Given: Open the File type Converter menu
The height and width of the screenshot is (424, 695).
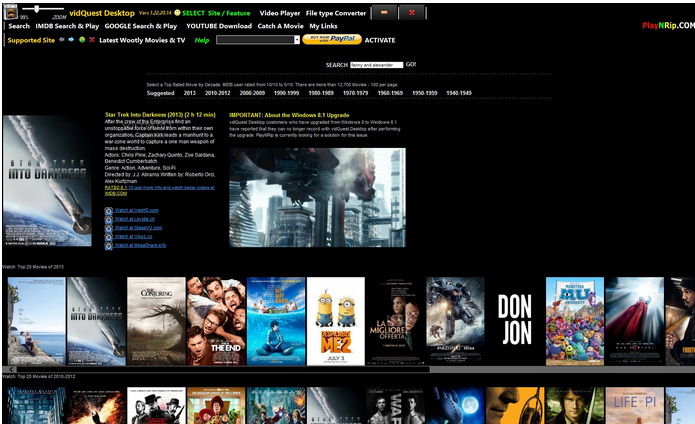Looking at the screenshot, I should pyautogui.click(x=336, y=13).
